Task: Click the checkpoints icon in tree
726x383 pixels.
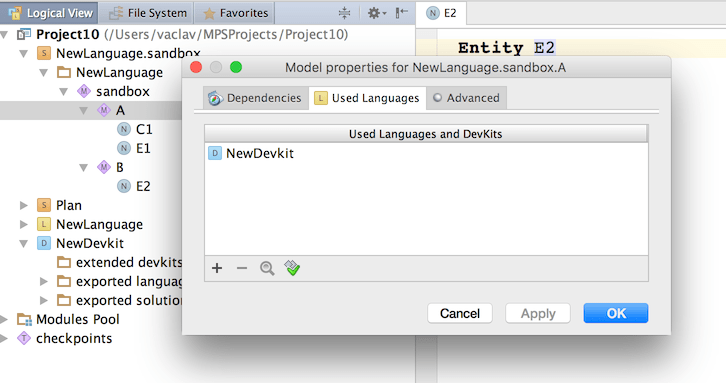Action: [x=24, y=338]
